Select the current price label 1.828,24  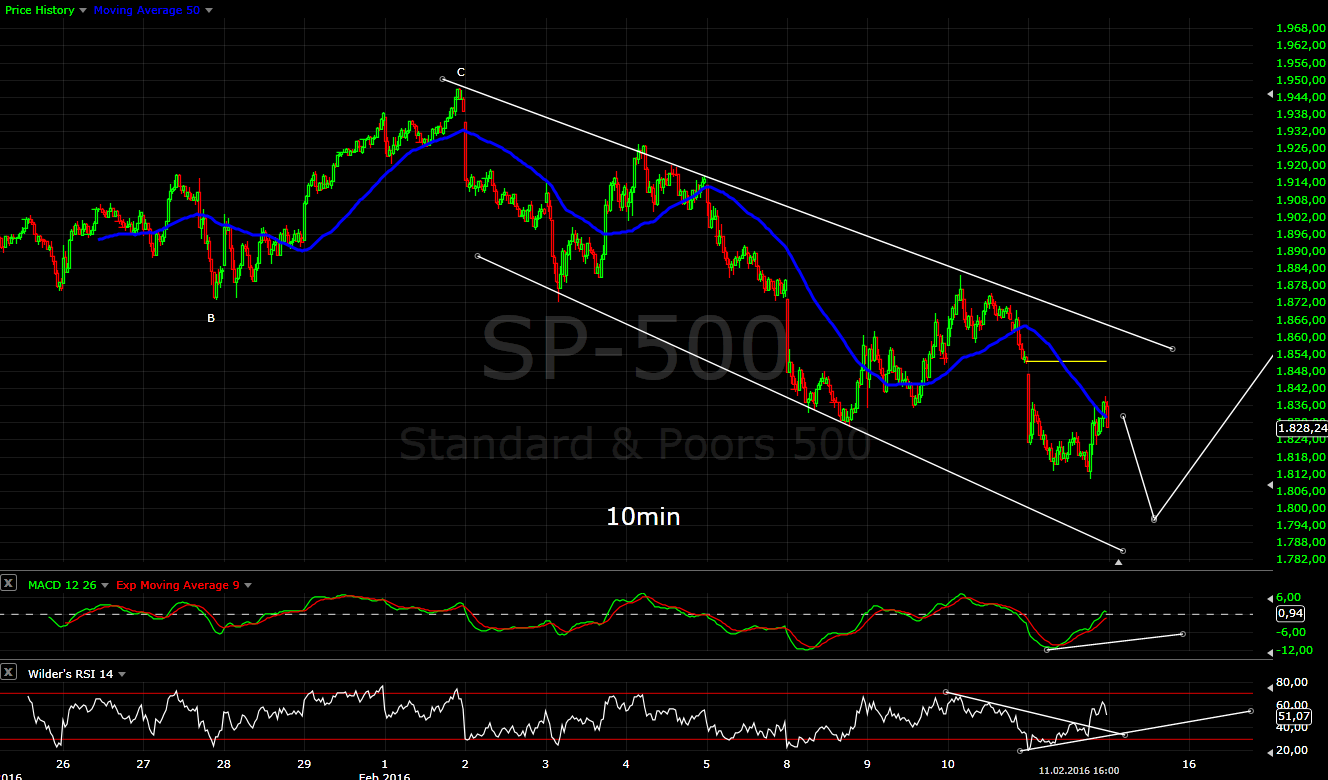[x=1302, y=428]
